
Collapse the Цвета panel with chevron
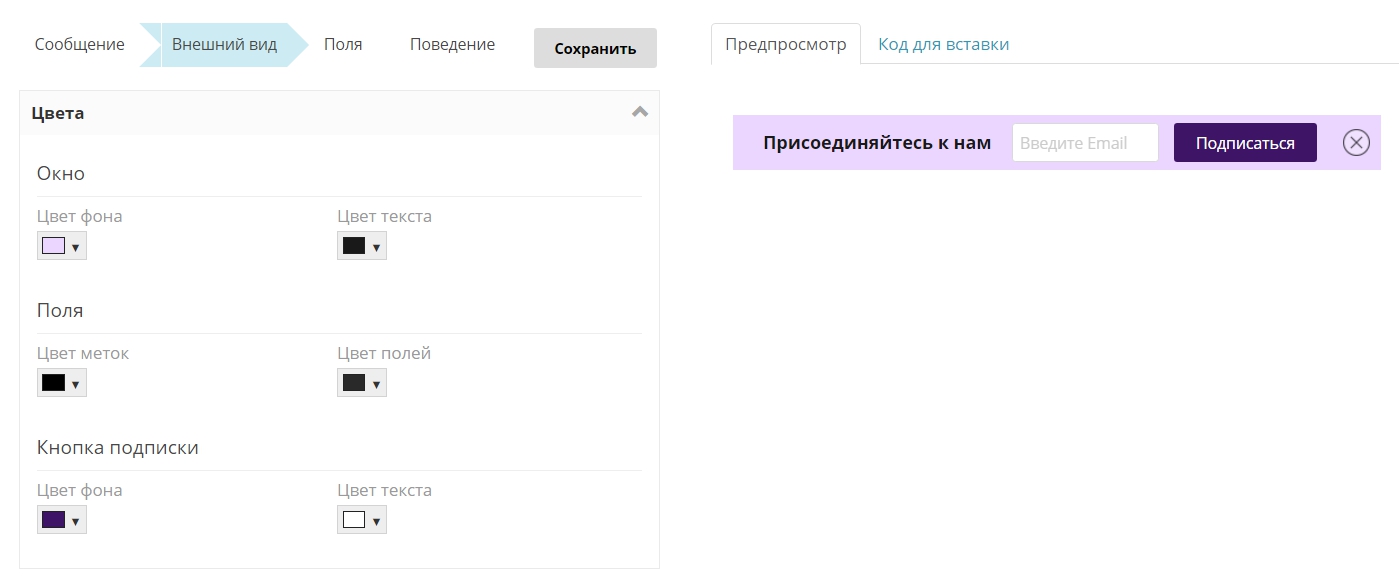point(640,112)
